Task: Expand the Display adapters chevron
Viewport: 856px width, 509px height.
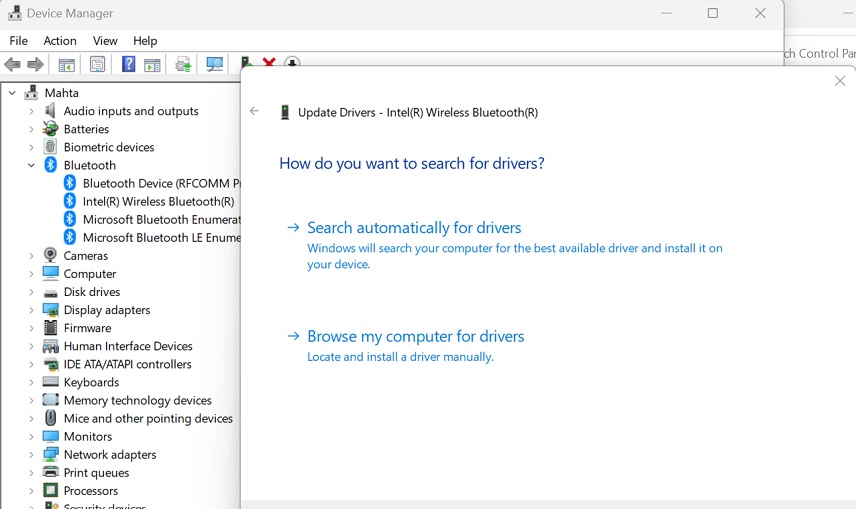Action: tap(31, 310)
